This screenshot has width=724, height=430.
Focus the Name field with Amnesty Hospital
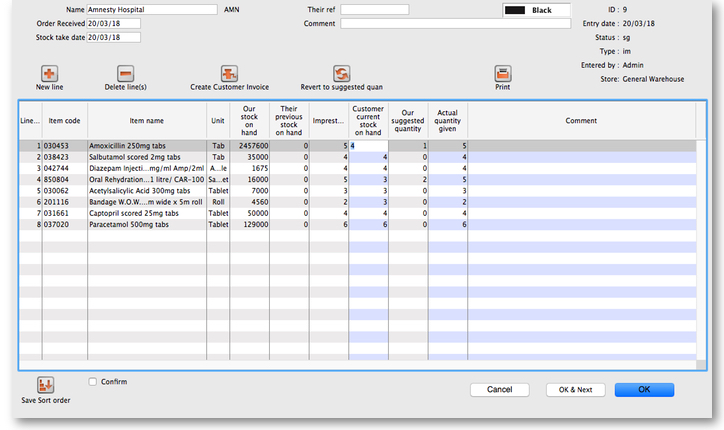151,9
